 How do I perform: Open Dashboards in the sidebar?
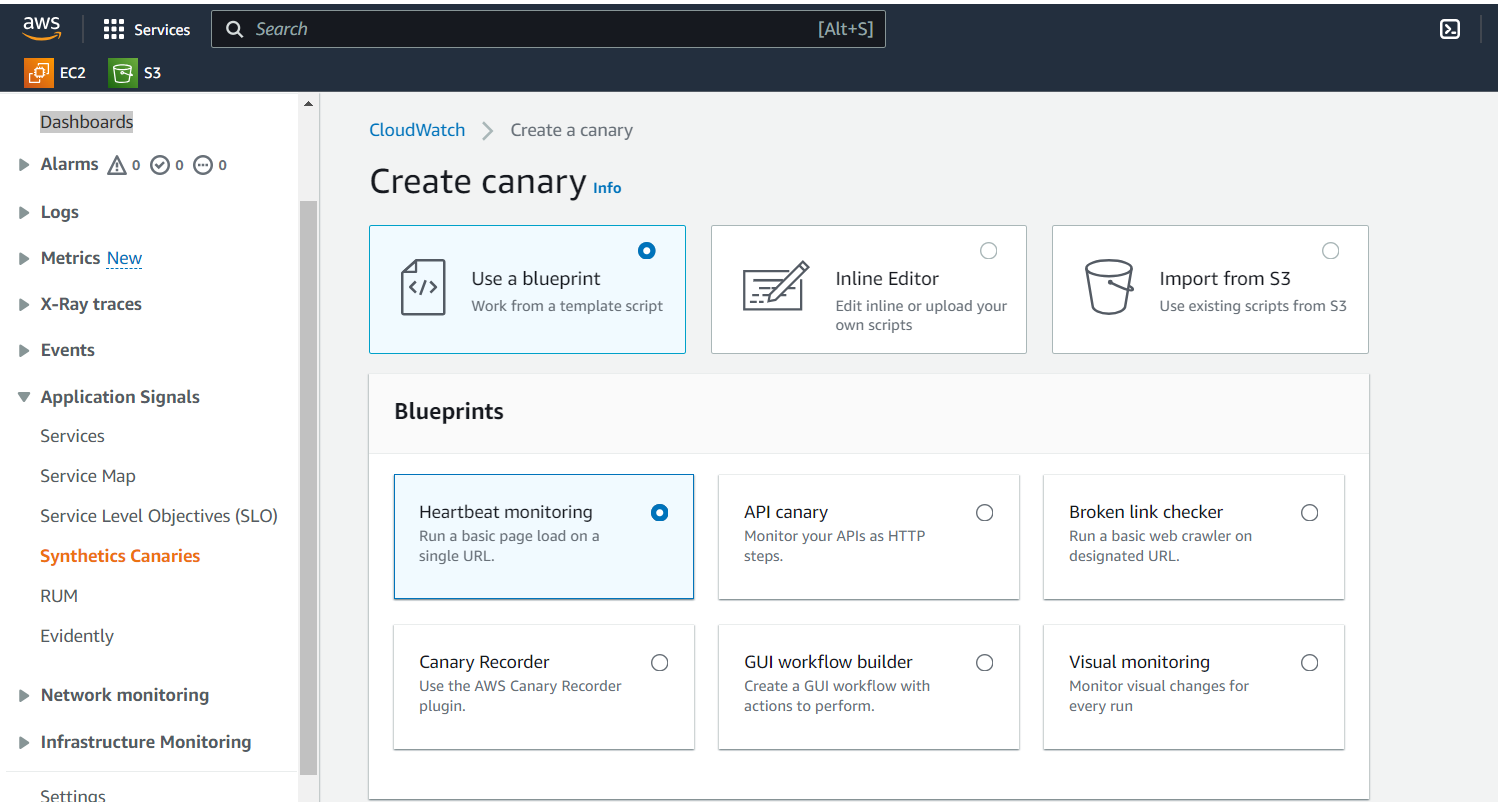click(x=87, y=122)
